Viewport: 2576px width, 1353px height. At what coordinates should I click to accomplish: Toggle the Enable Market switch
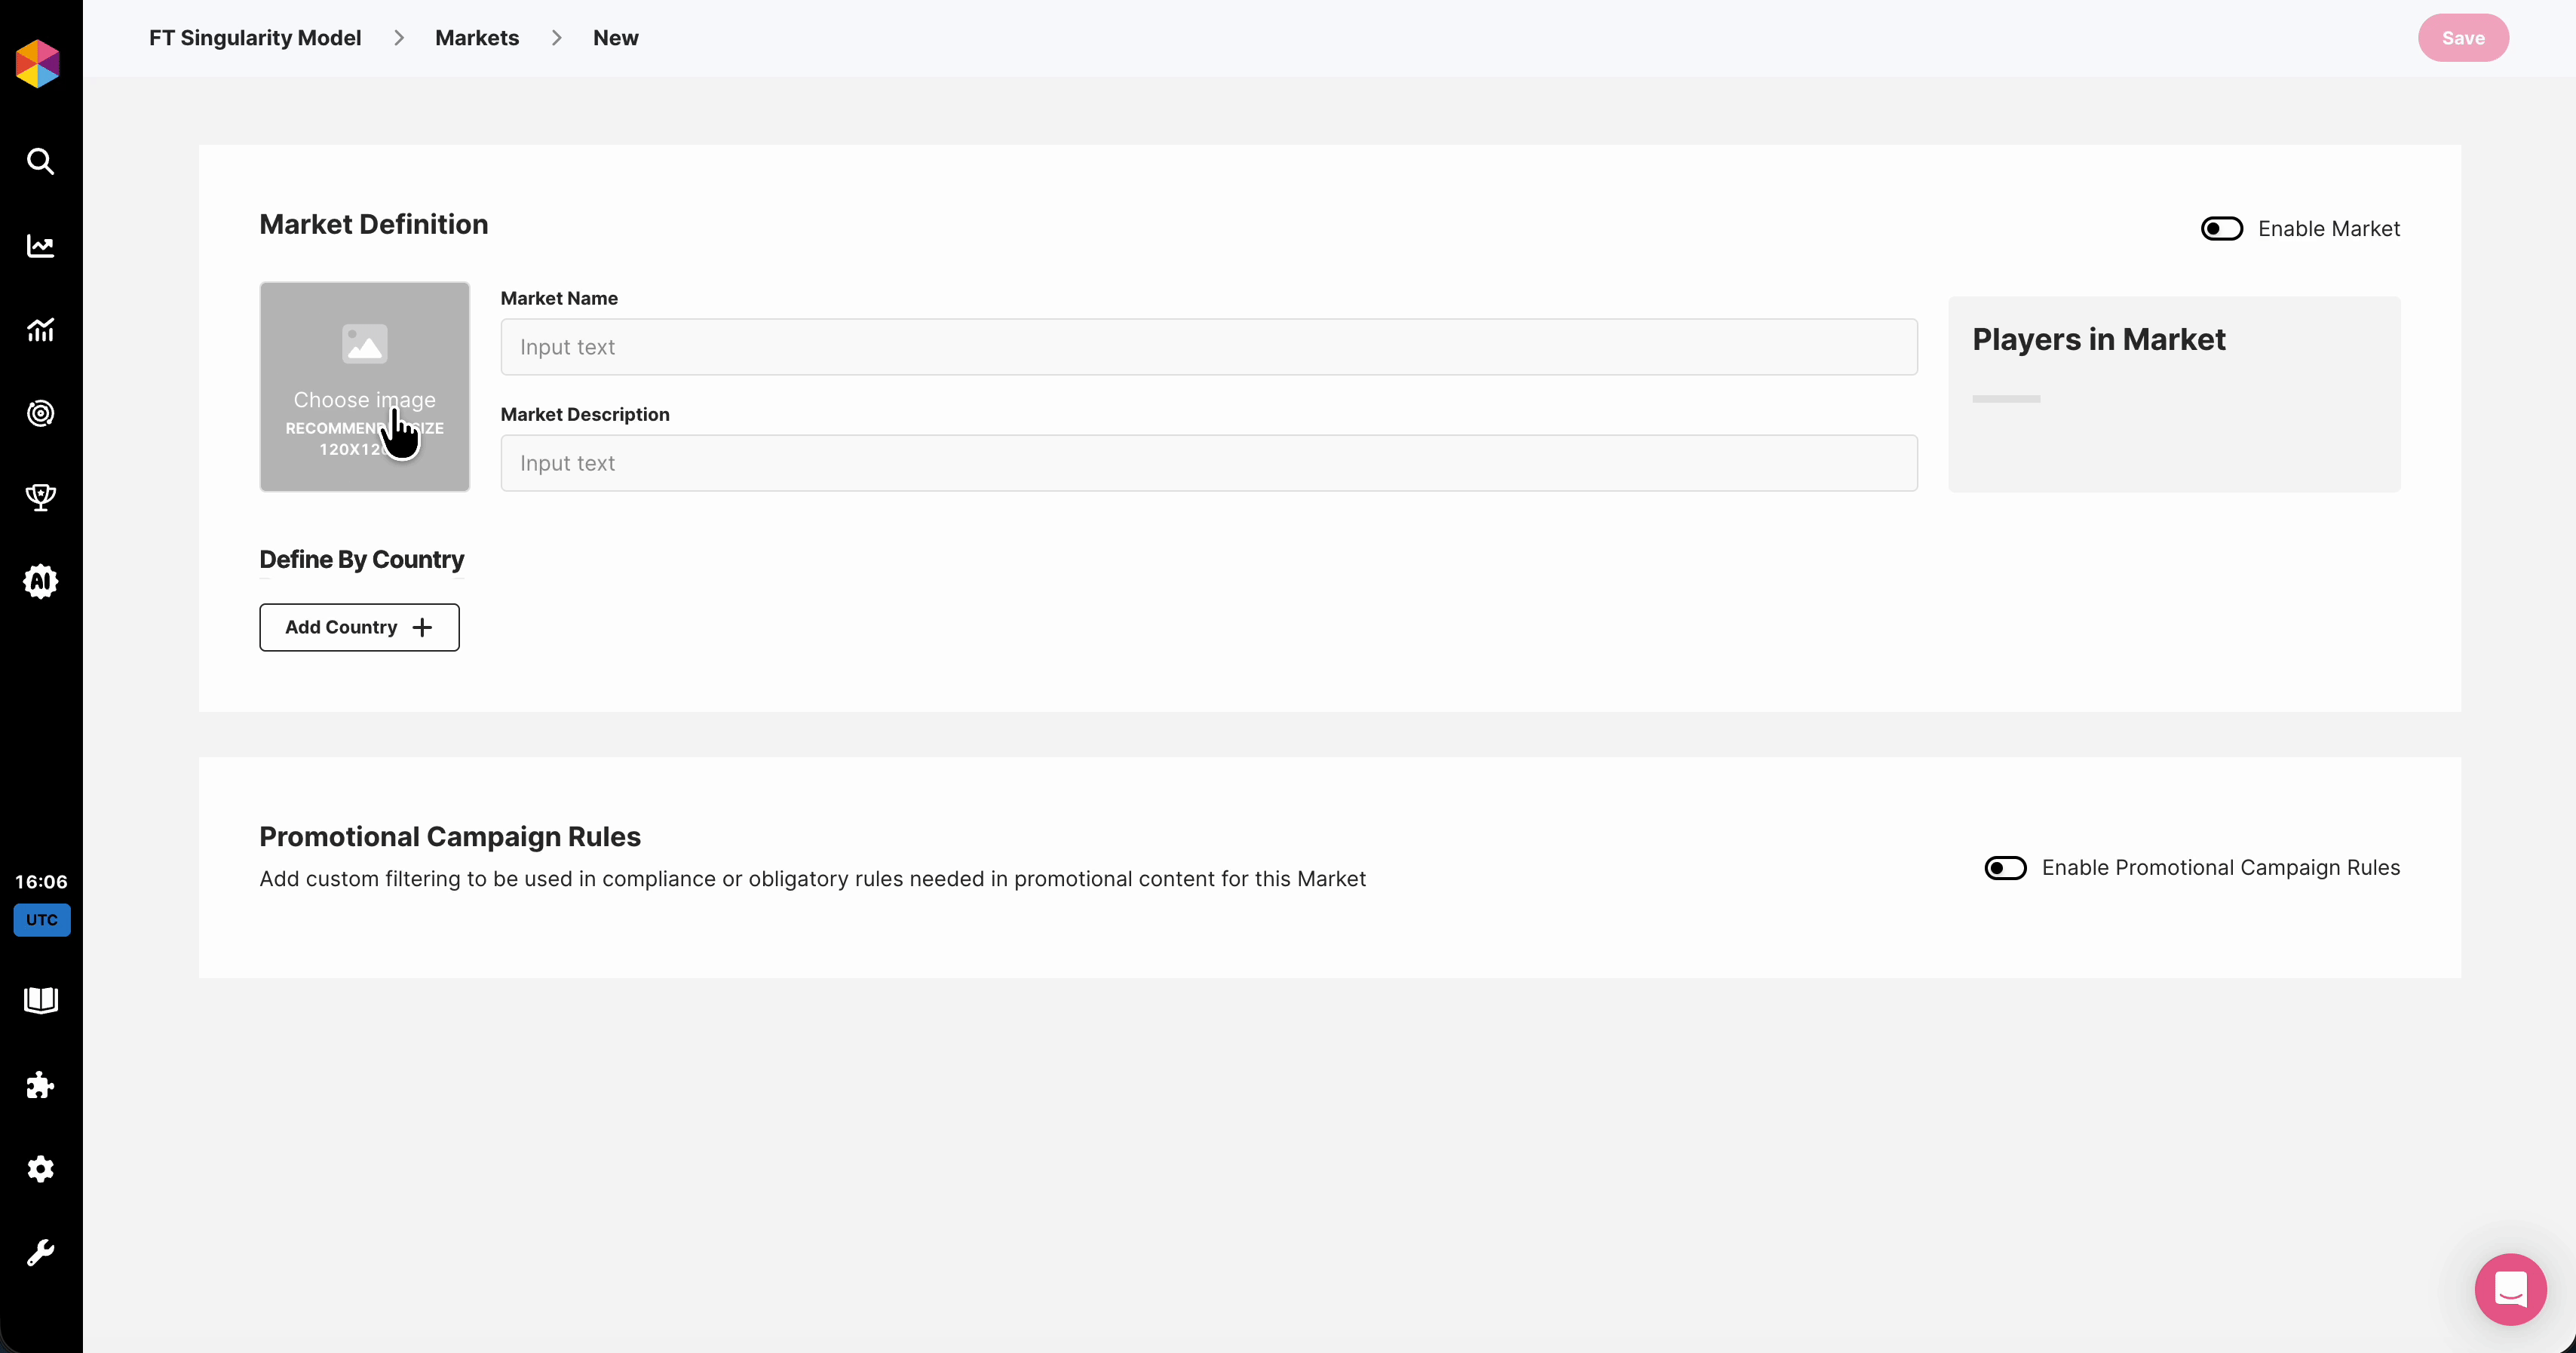(x=2221, y=229)
